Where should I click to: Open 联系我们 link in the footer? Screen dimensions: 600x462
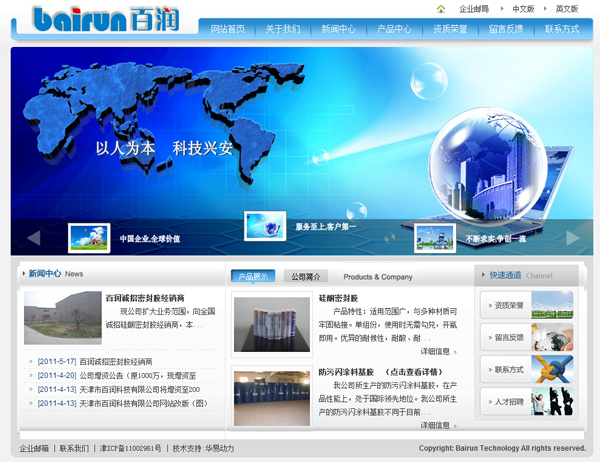click(x=73, y=448)
